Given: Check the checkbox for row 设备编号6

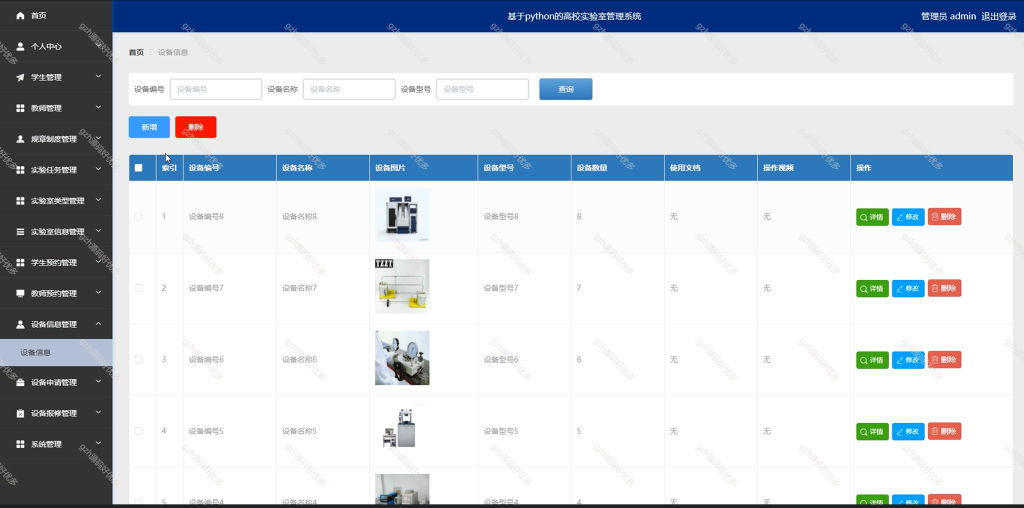Looking at the screenshot, I should [x=138, y=360].
